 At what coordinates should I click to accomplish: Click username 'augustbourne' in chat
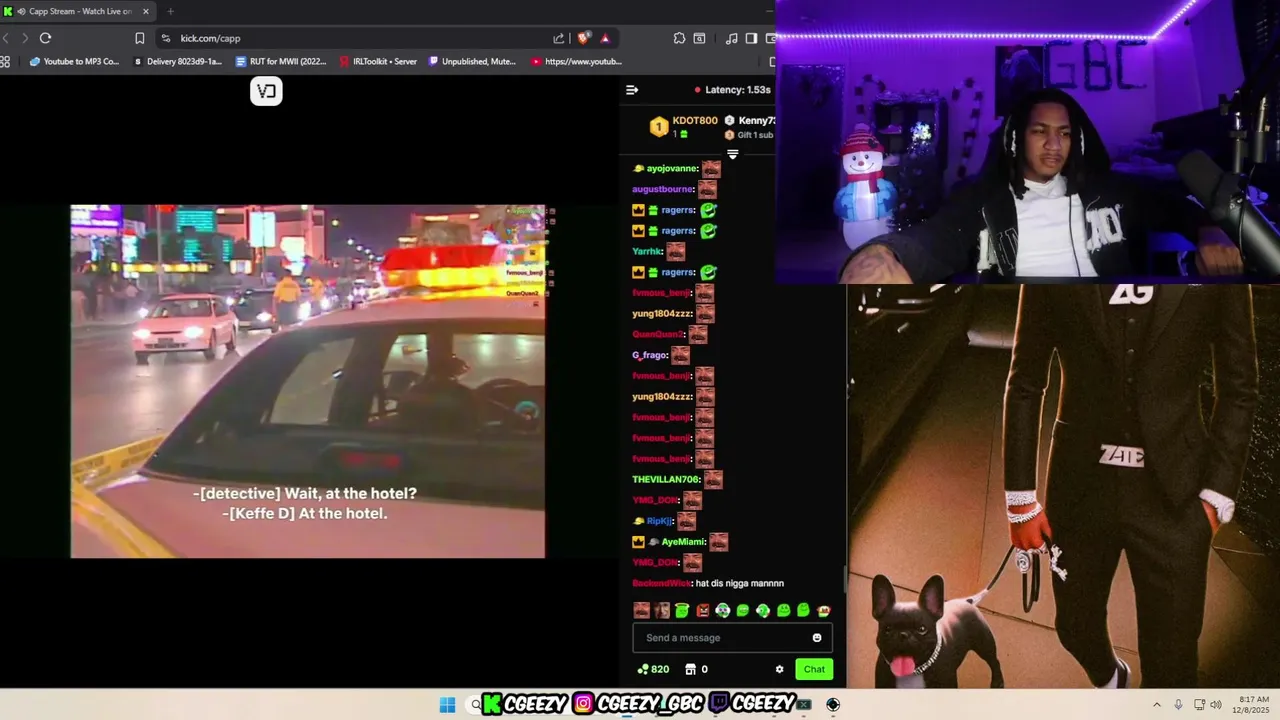tap(663, 189)
